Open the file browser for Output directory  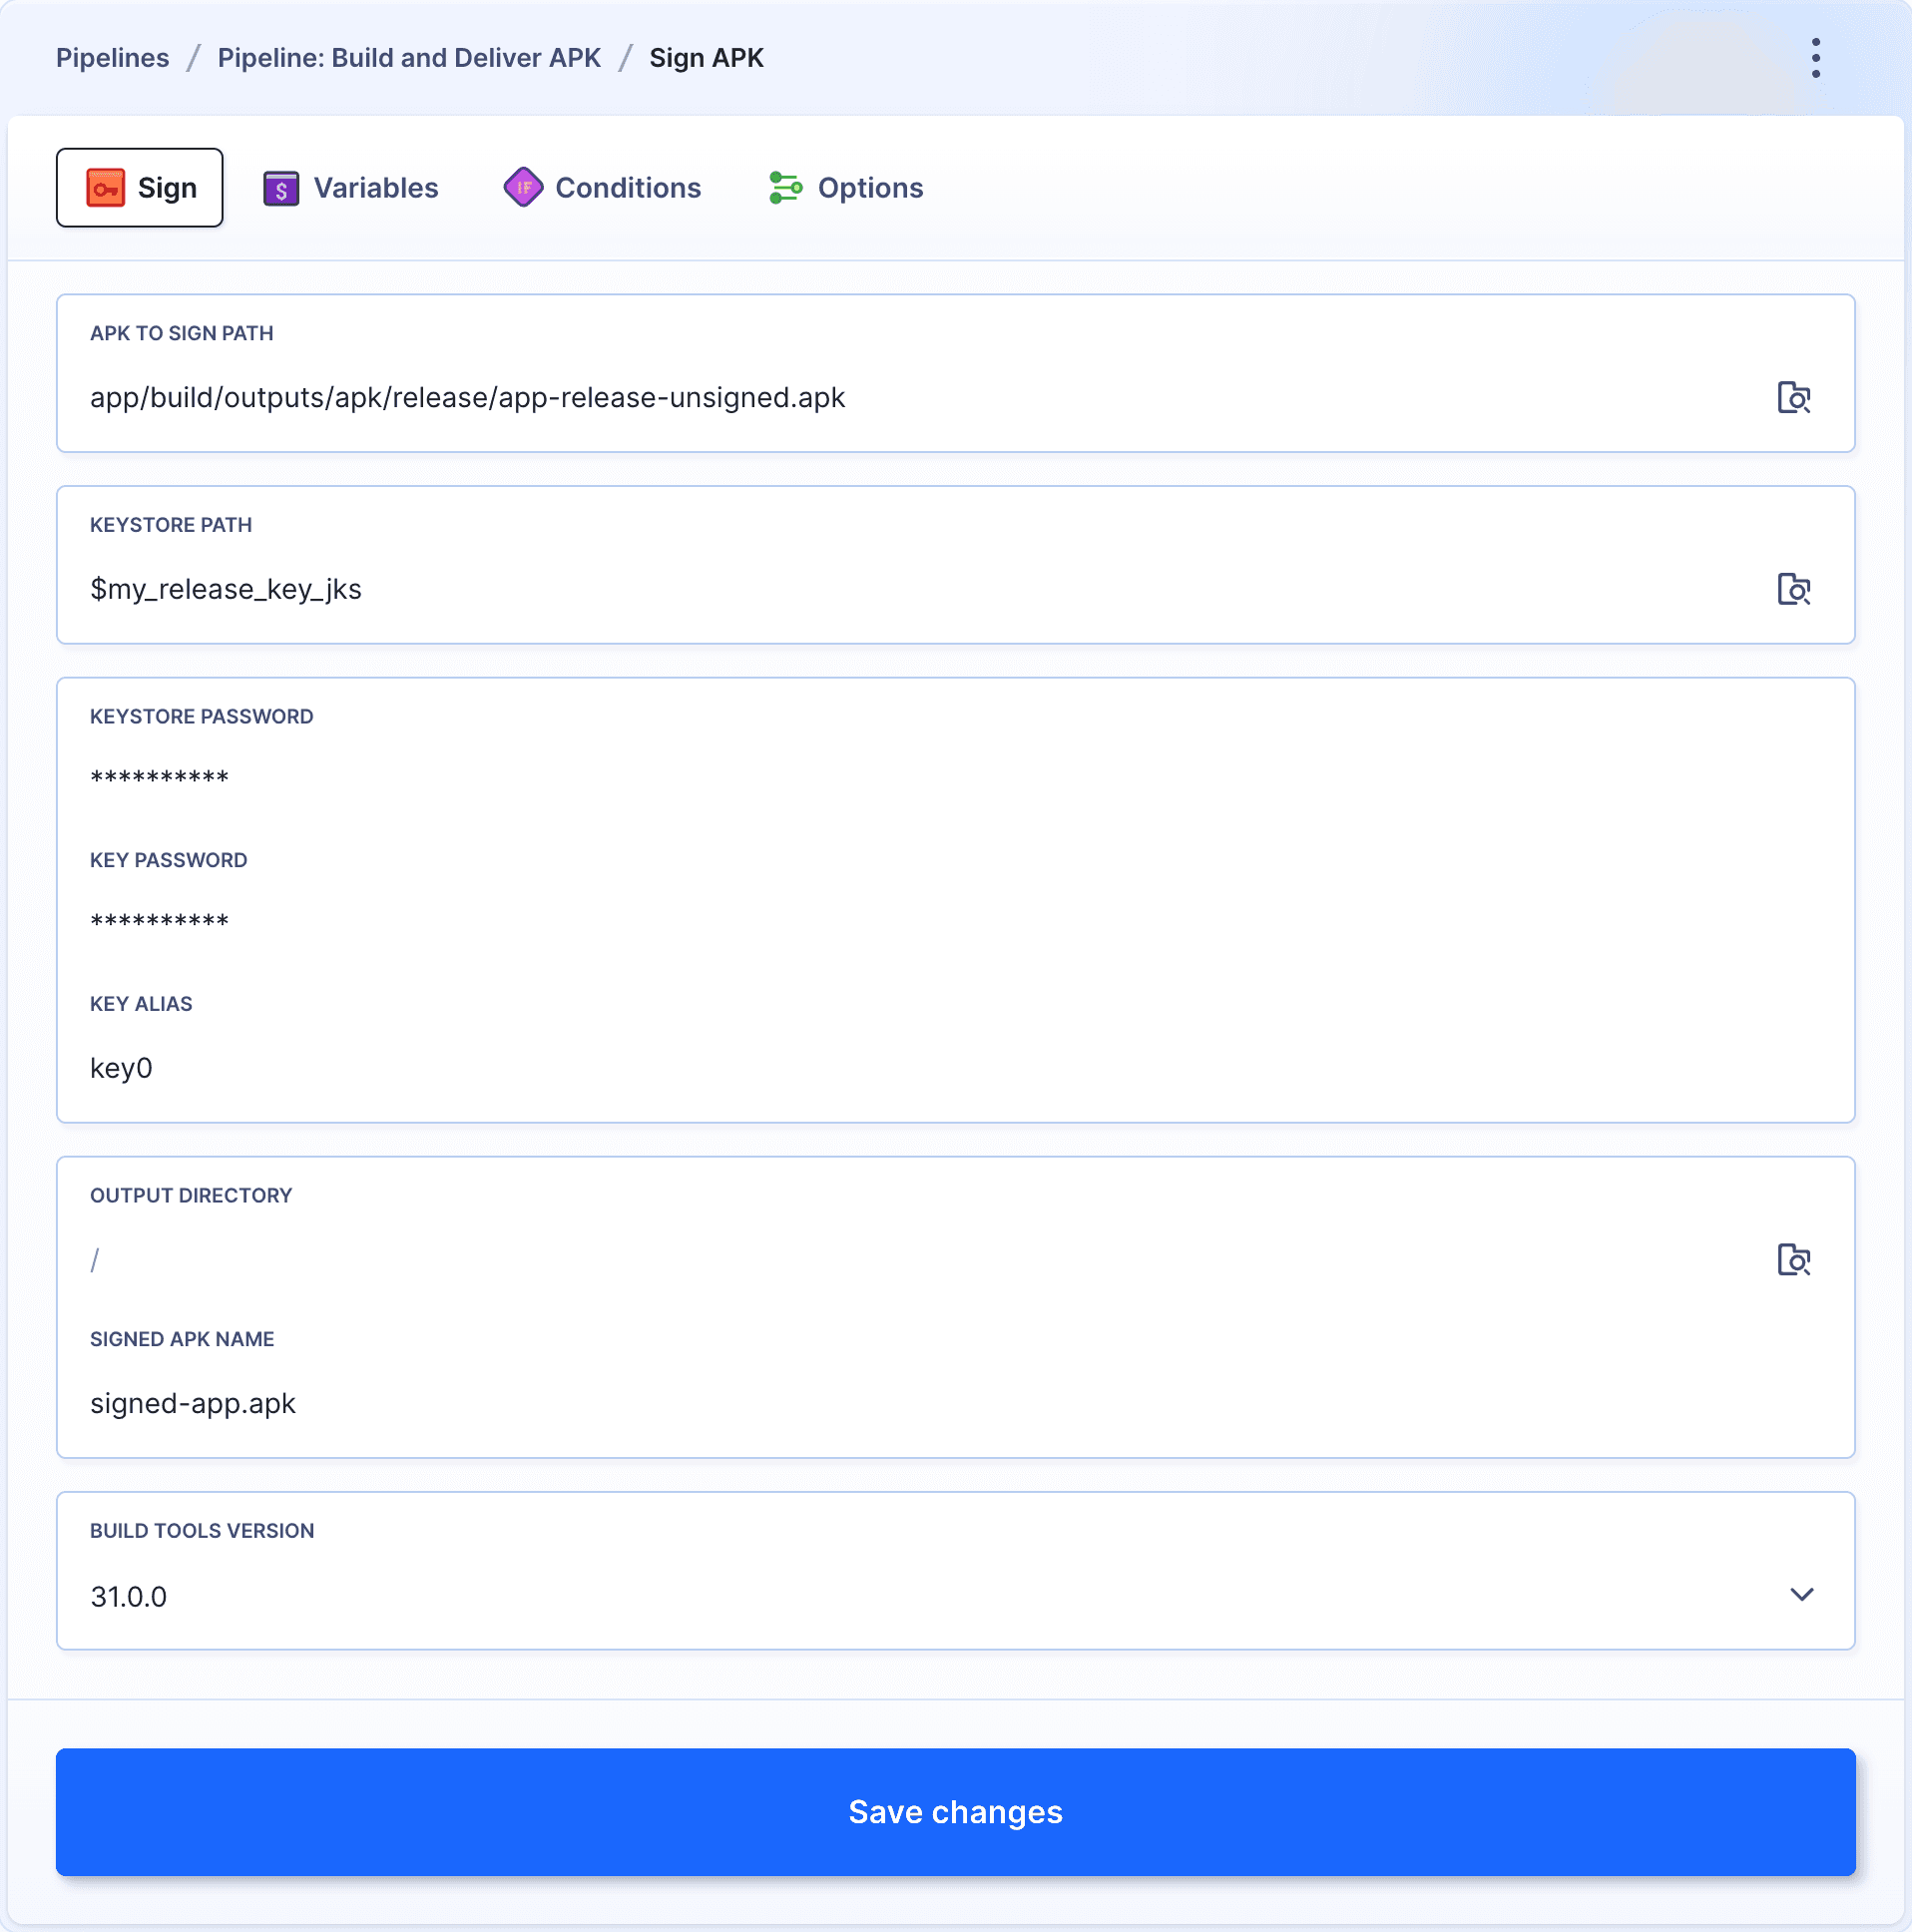(1795, 1260)
